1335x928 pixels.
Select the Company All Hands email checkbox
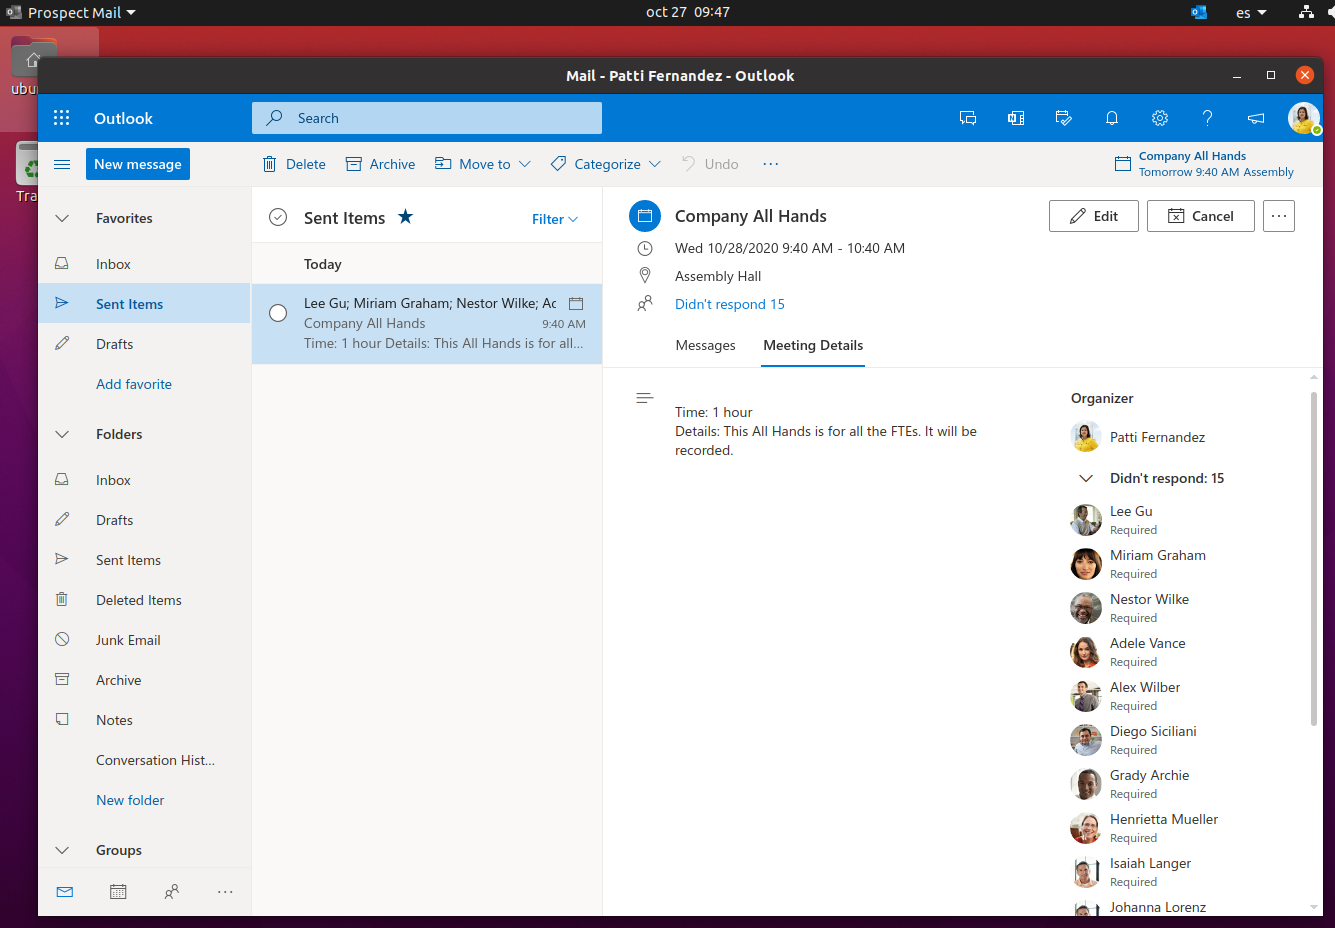click(x=277, y=312)
